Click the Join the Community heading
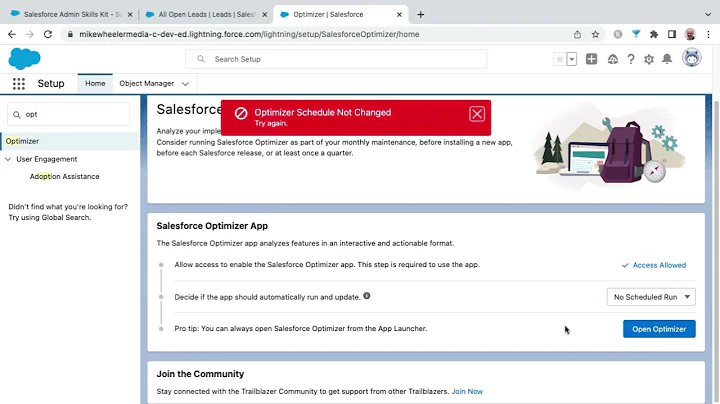This screenshot has height=404, width=720. pos(200,374)
